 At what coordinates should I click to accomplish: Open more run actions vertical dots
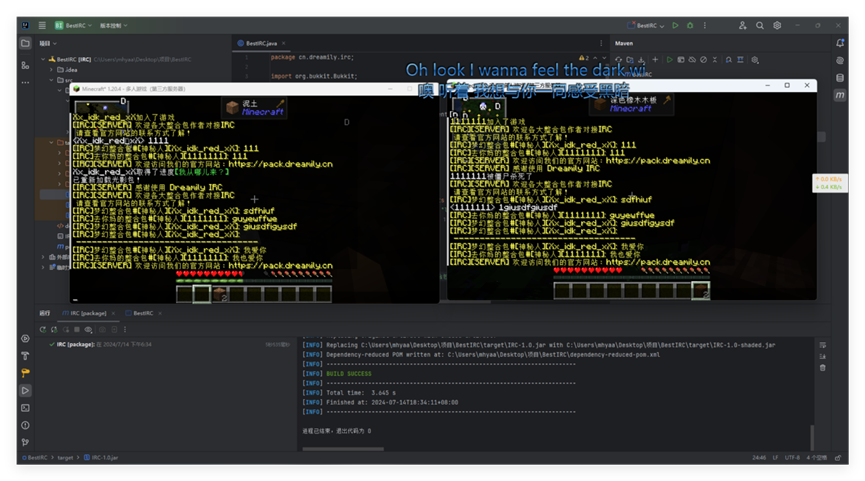704,25
